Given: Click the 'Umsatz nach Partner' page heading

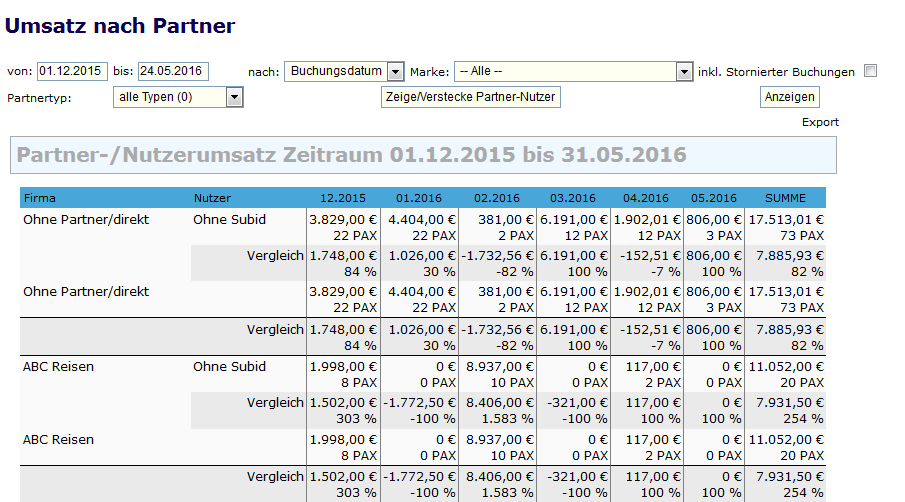Looking at the screenshot, I should pyautogui.click(x=120, y=26).
